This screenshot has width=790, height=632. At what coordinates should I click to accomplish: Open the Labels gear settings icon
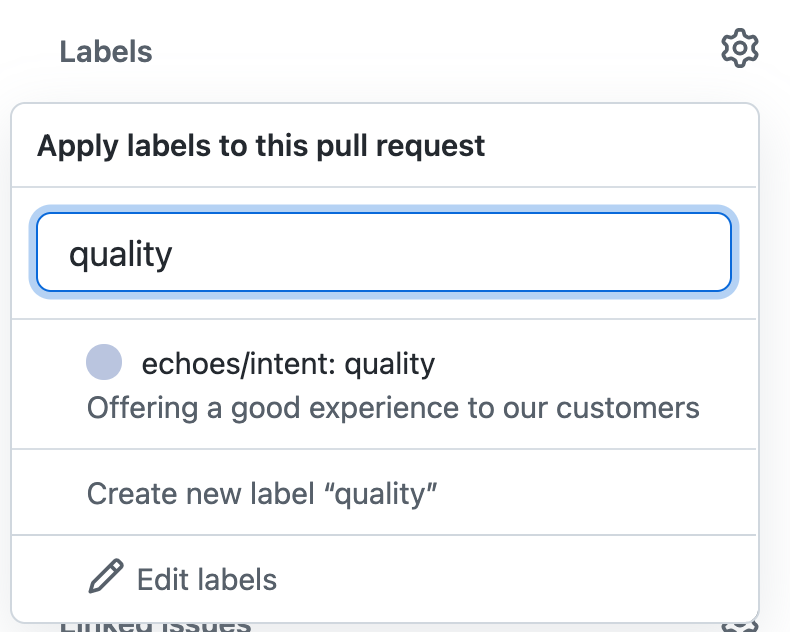click(x=739, y=48)
